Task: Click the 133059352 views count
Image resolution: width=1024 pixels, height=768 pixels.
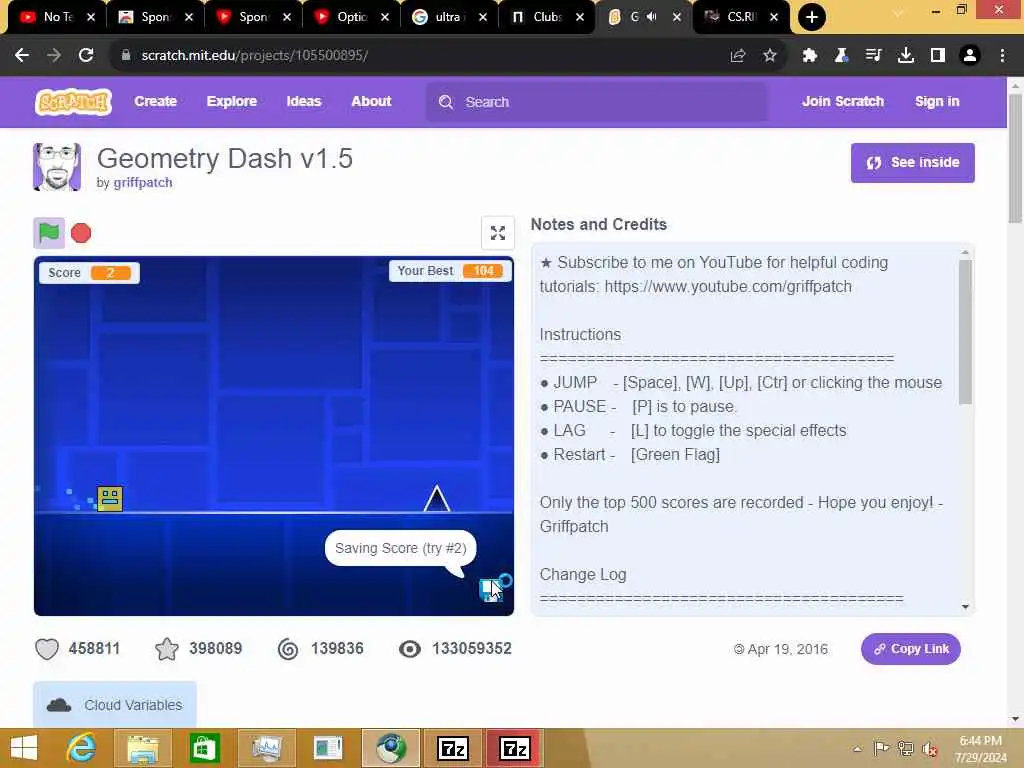Action: [472, 648]
